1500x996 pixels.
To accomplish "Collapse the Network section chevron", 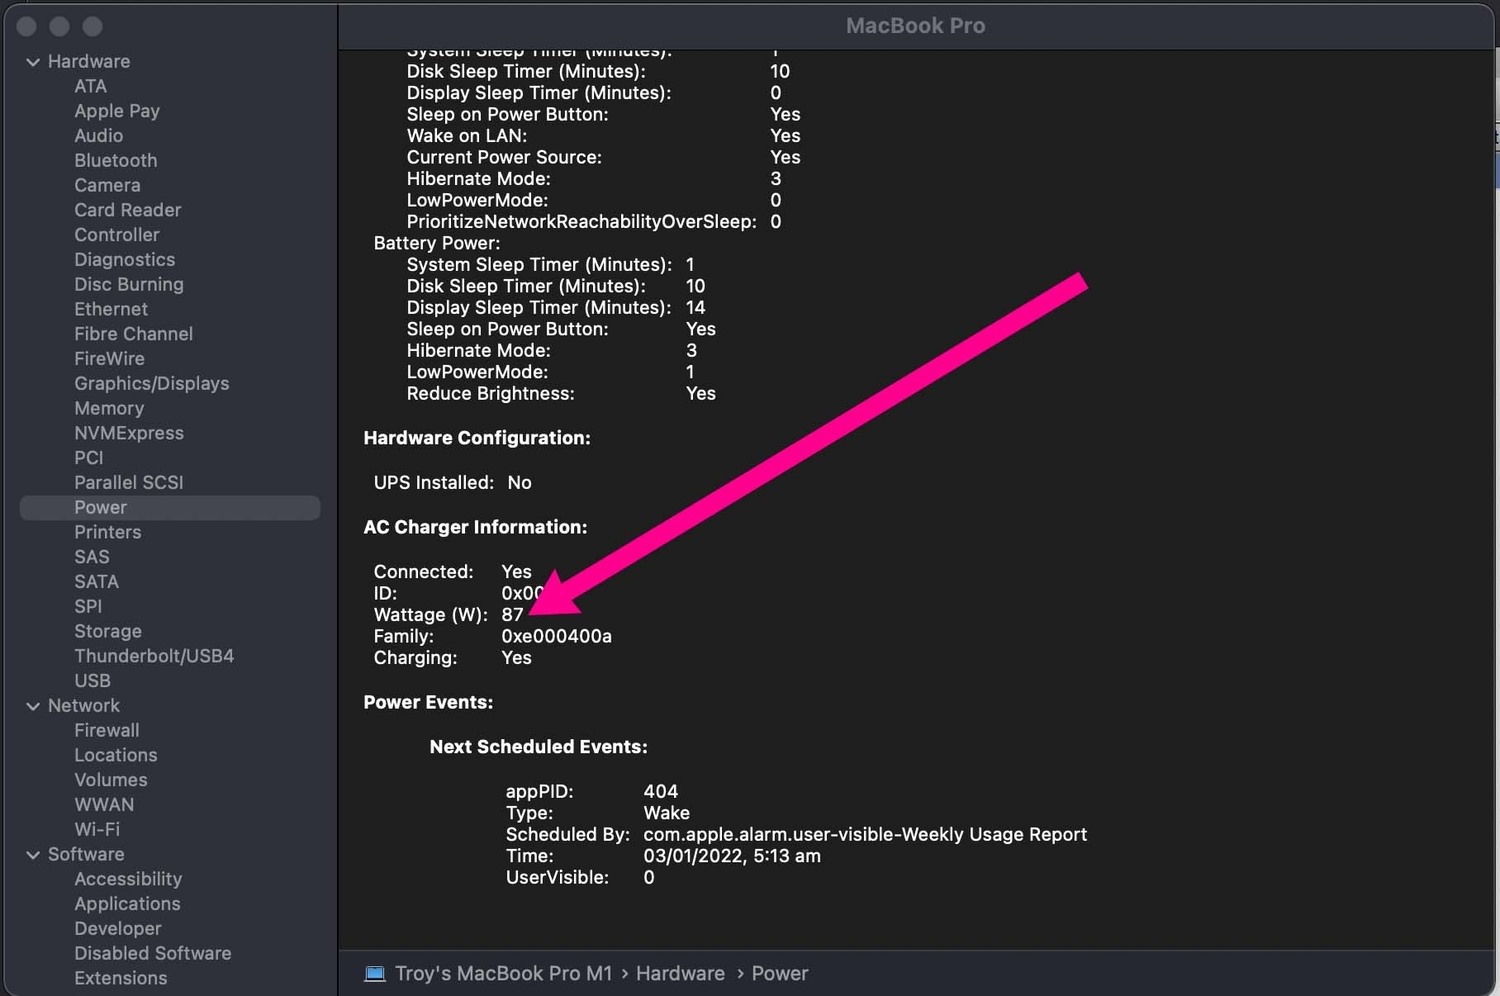I will pos(33,706).
